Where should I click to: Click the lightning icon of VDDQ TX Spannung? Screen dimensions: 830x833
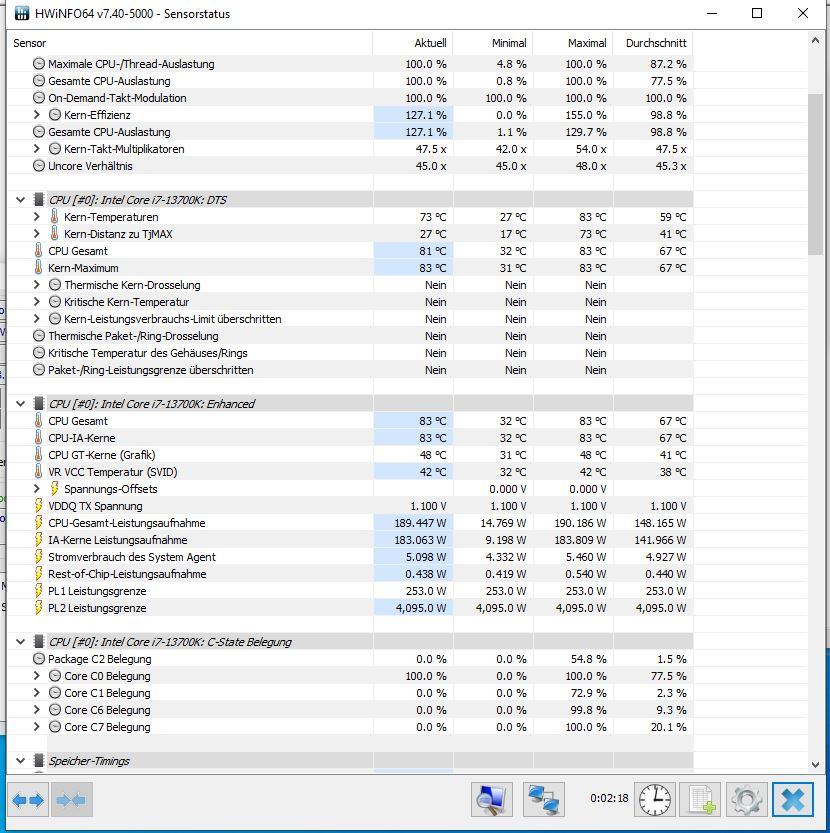pos(38,506)
